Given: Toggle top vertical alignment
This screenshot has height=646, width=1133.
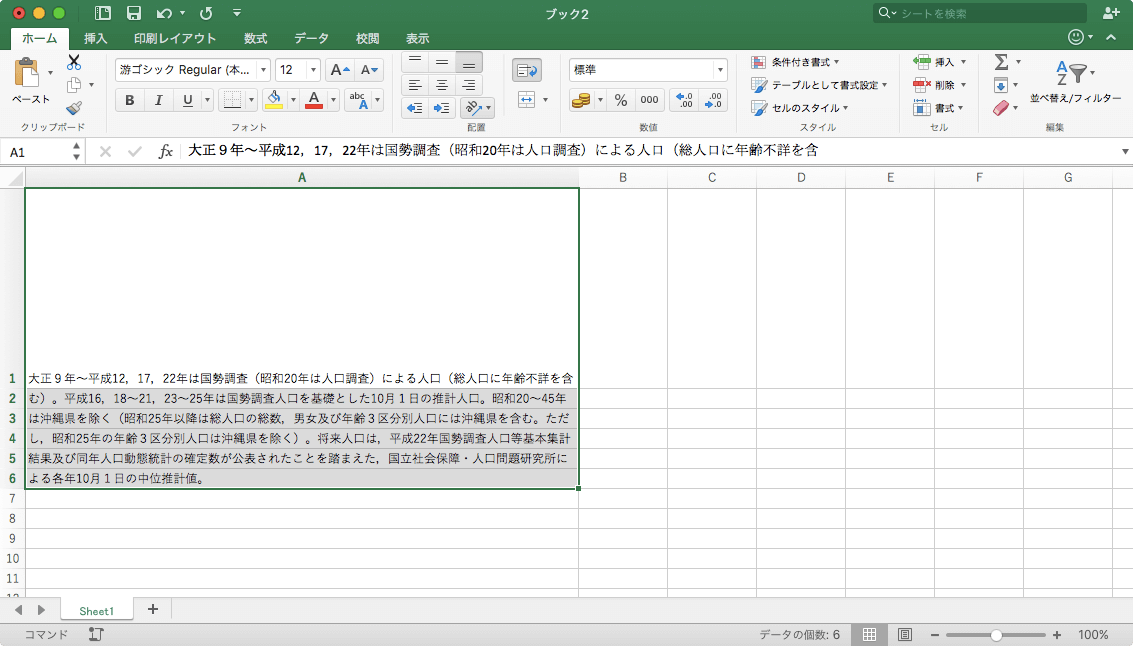Looking at the screenshot, I should (415, 62).
